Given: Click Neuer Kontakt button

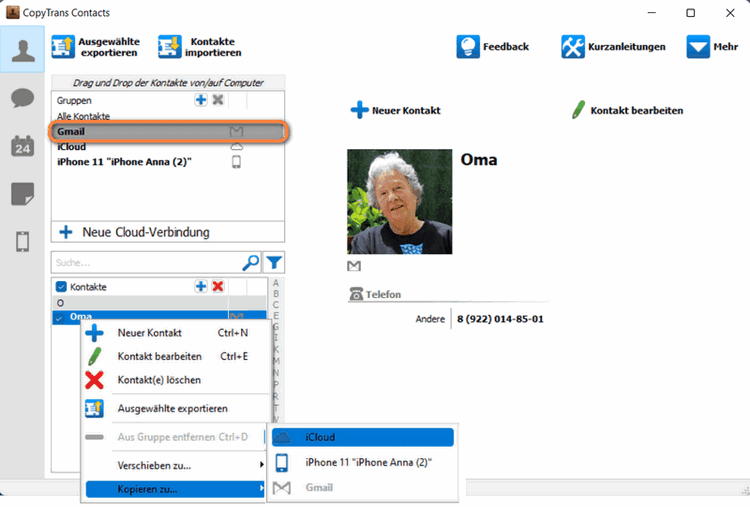Looking at the screenshot, I should pyautogui.click(x=396, y=110).
